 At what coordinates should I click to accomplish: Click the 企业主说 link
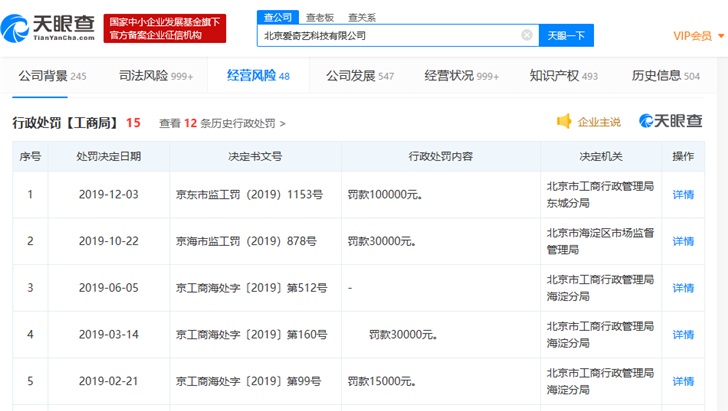(599, 122)
